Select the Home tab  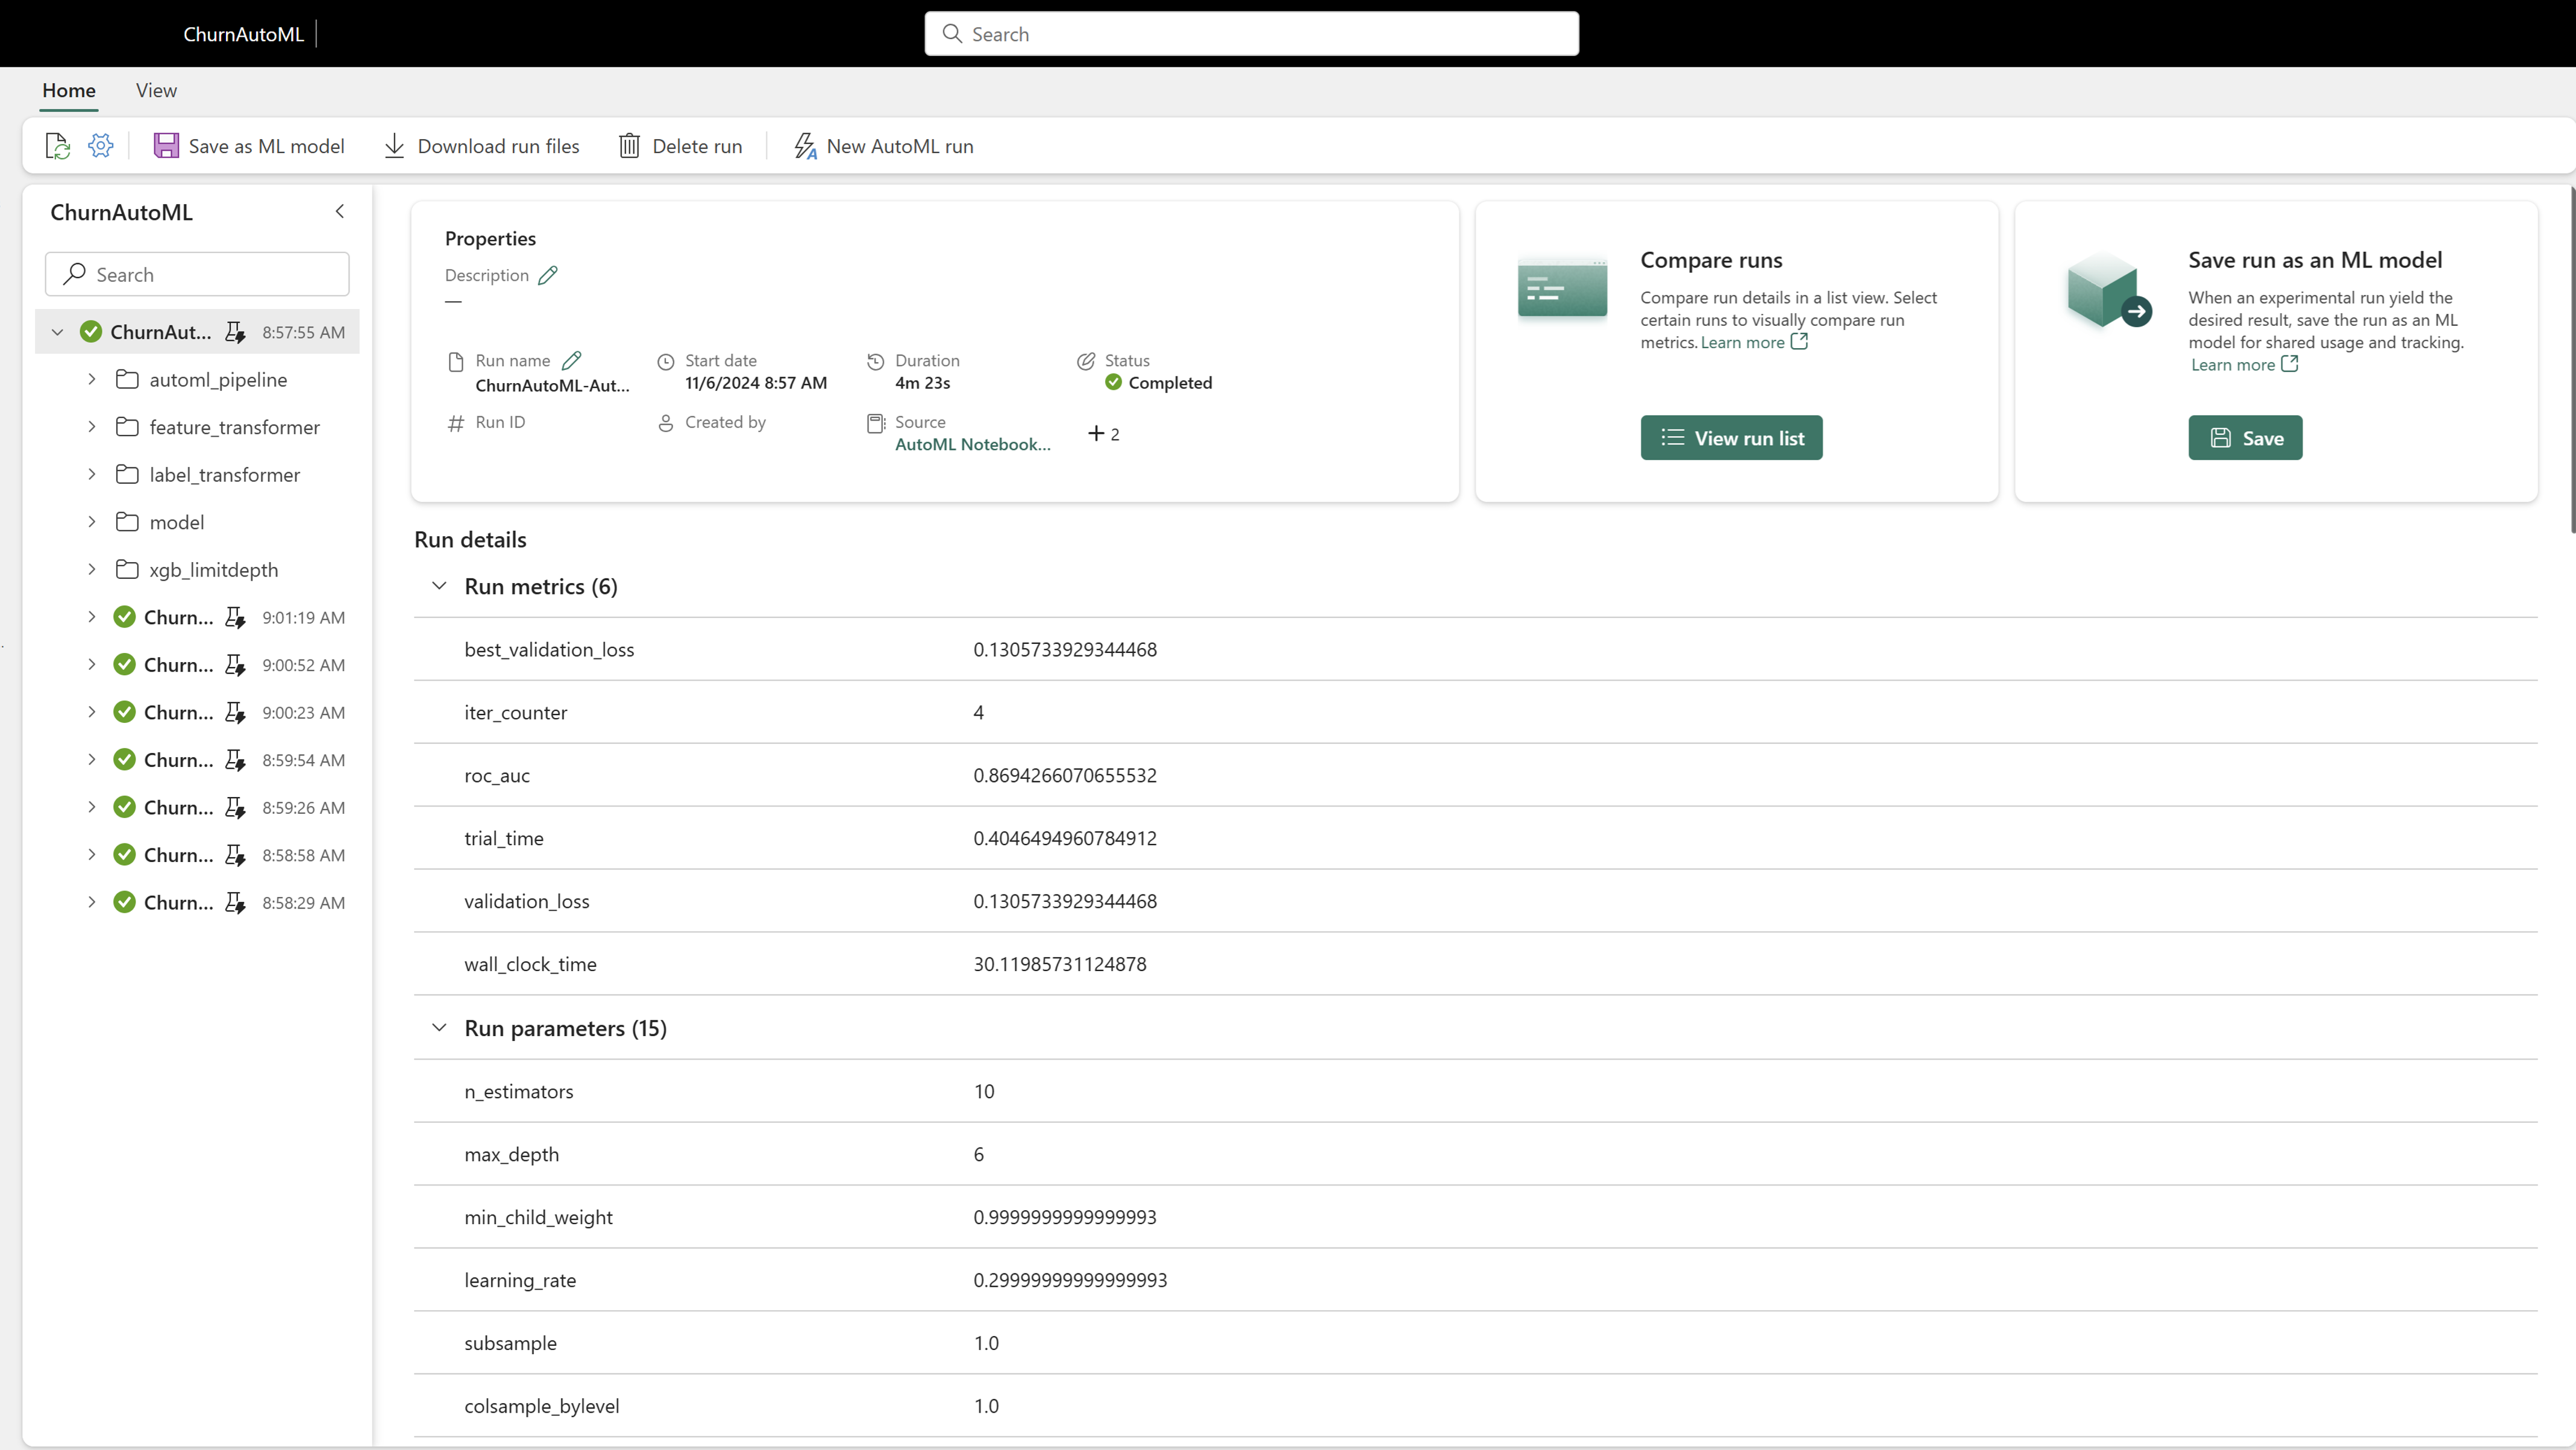69,90
